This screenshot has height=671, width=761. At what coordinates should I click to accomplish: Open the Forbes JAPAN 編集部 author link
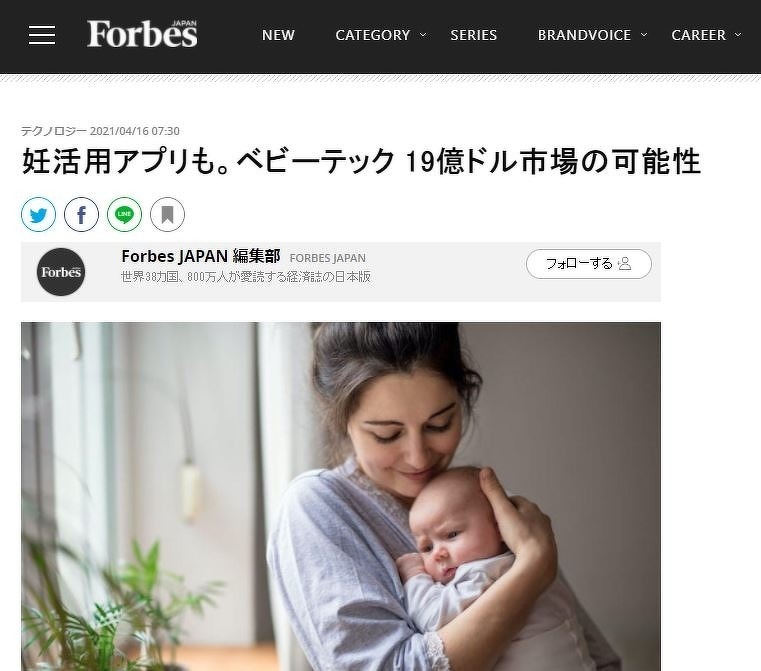tap(201, 256)
